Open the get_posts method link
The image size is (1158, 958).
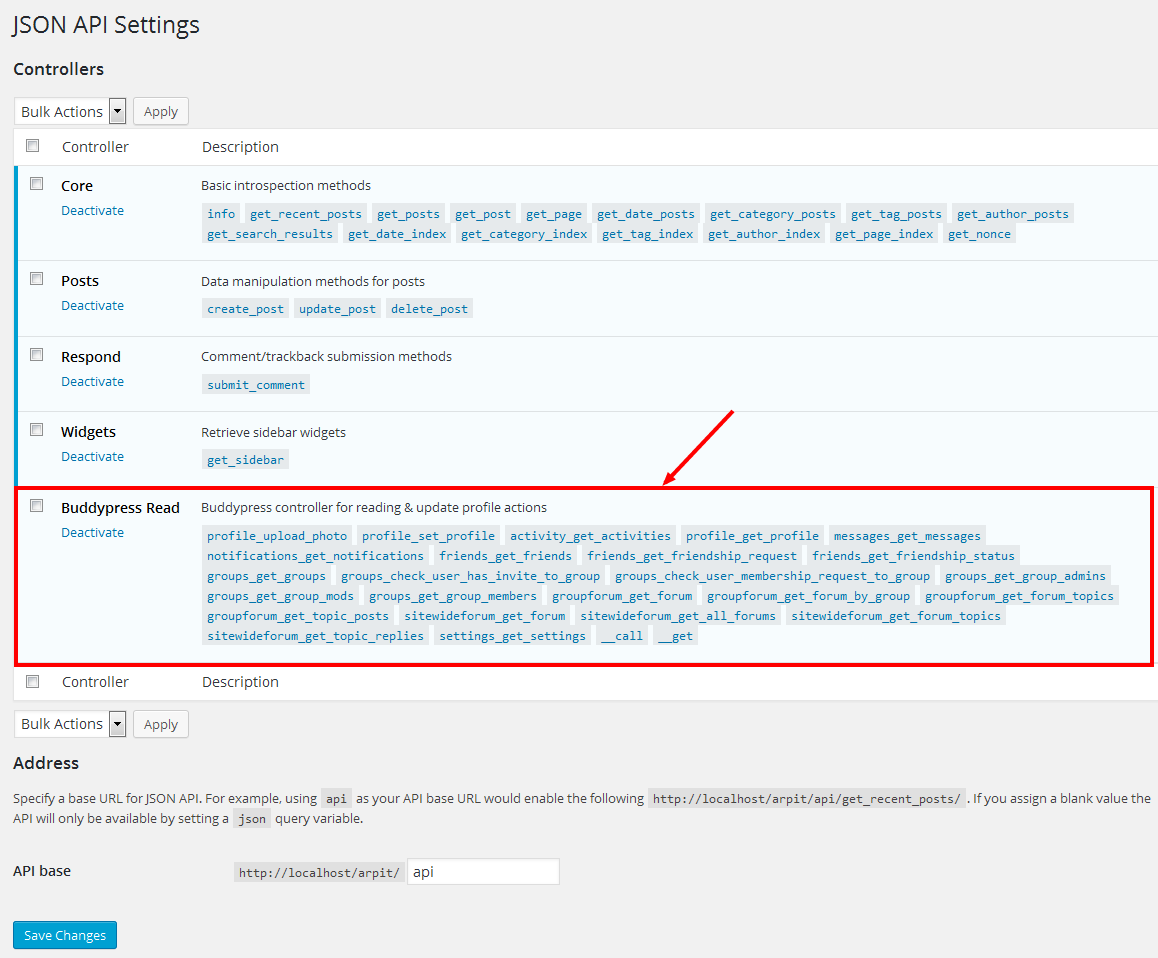click(x=408, y=214)
